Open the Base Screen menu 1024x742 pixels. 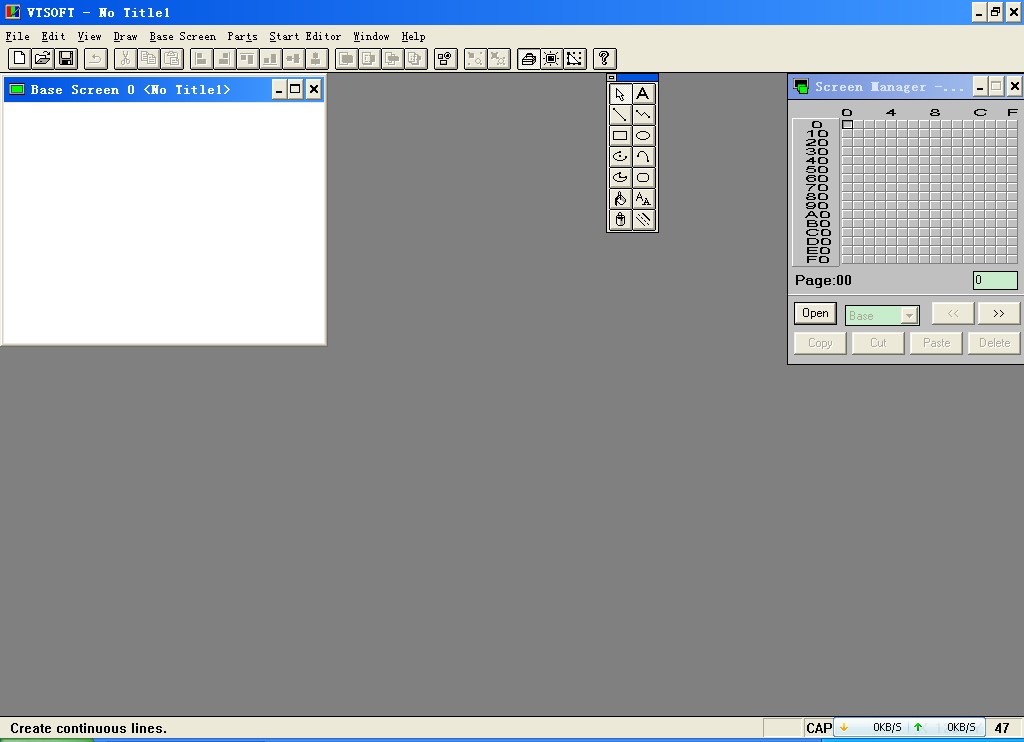pos(182,36)
